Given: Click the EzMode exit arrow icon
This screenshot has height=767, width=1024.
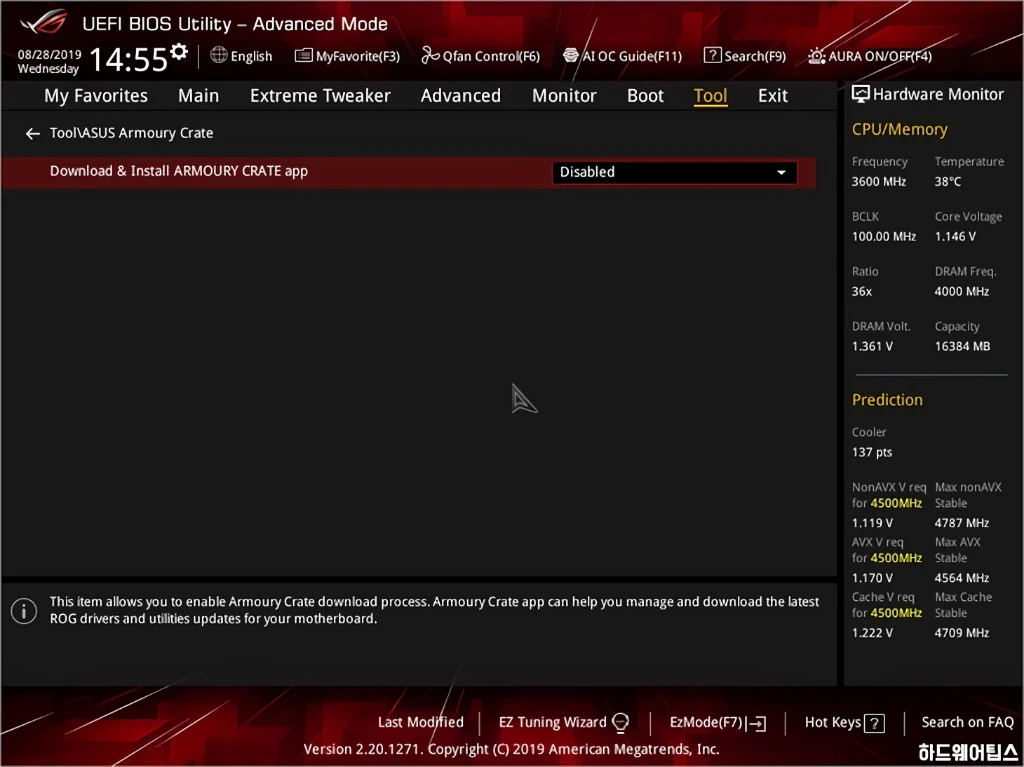Looking at the screenshot, I should coord(757,723).
